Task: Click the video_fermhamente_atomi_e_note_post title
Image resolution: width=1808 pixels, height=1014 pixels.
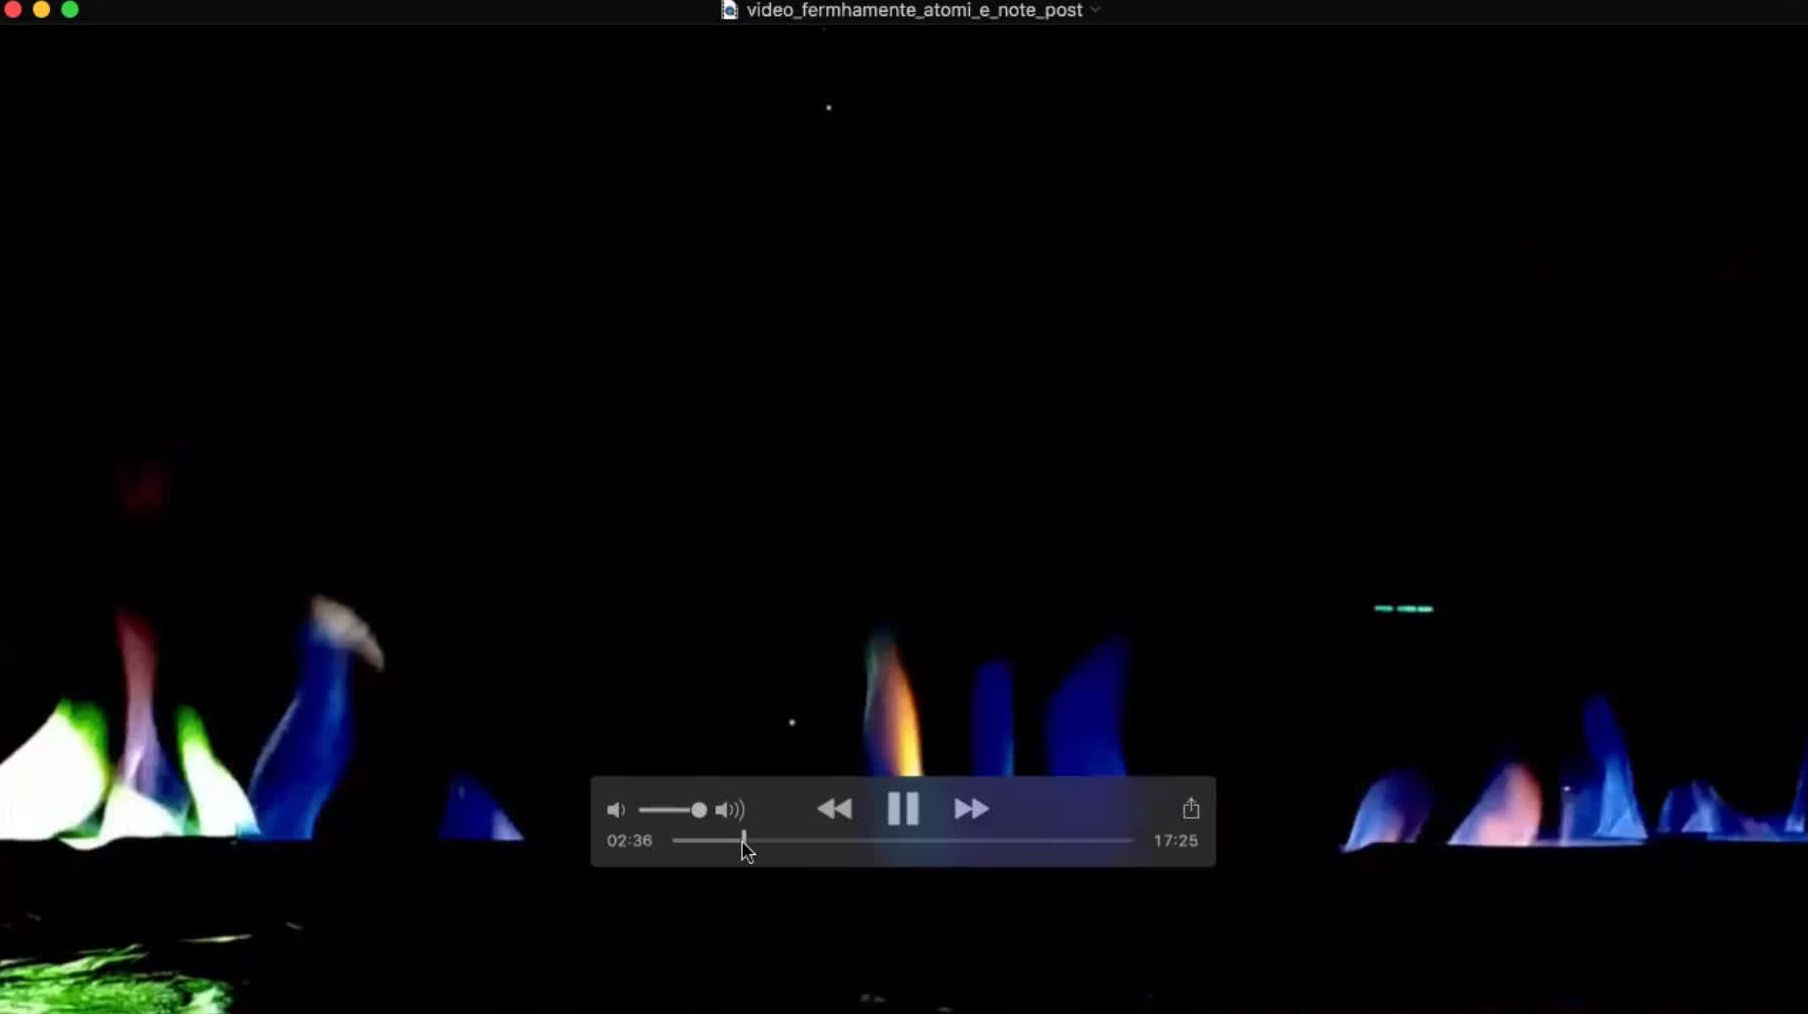Action: [914, 10]
